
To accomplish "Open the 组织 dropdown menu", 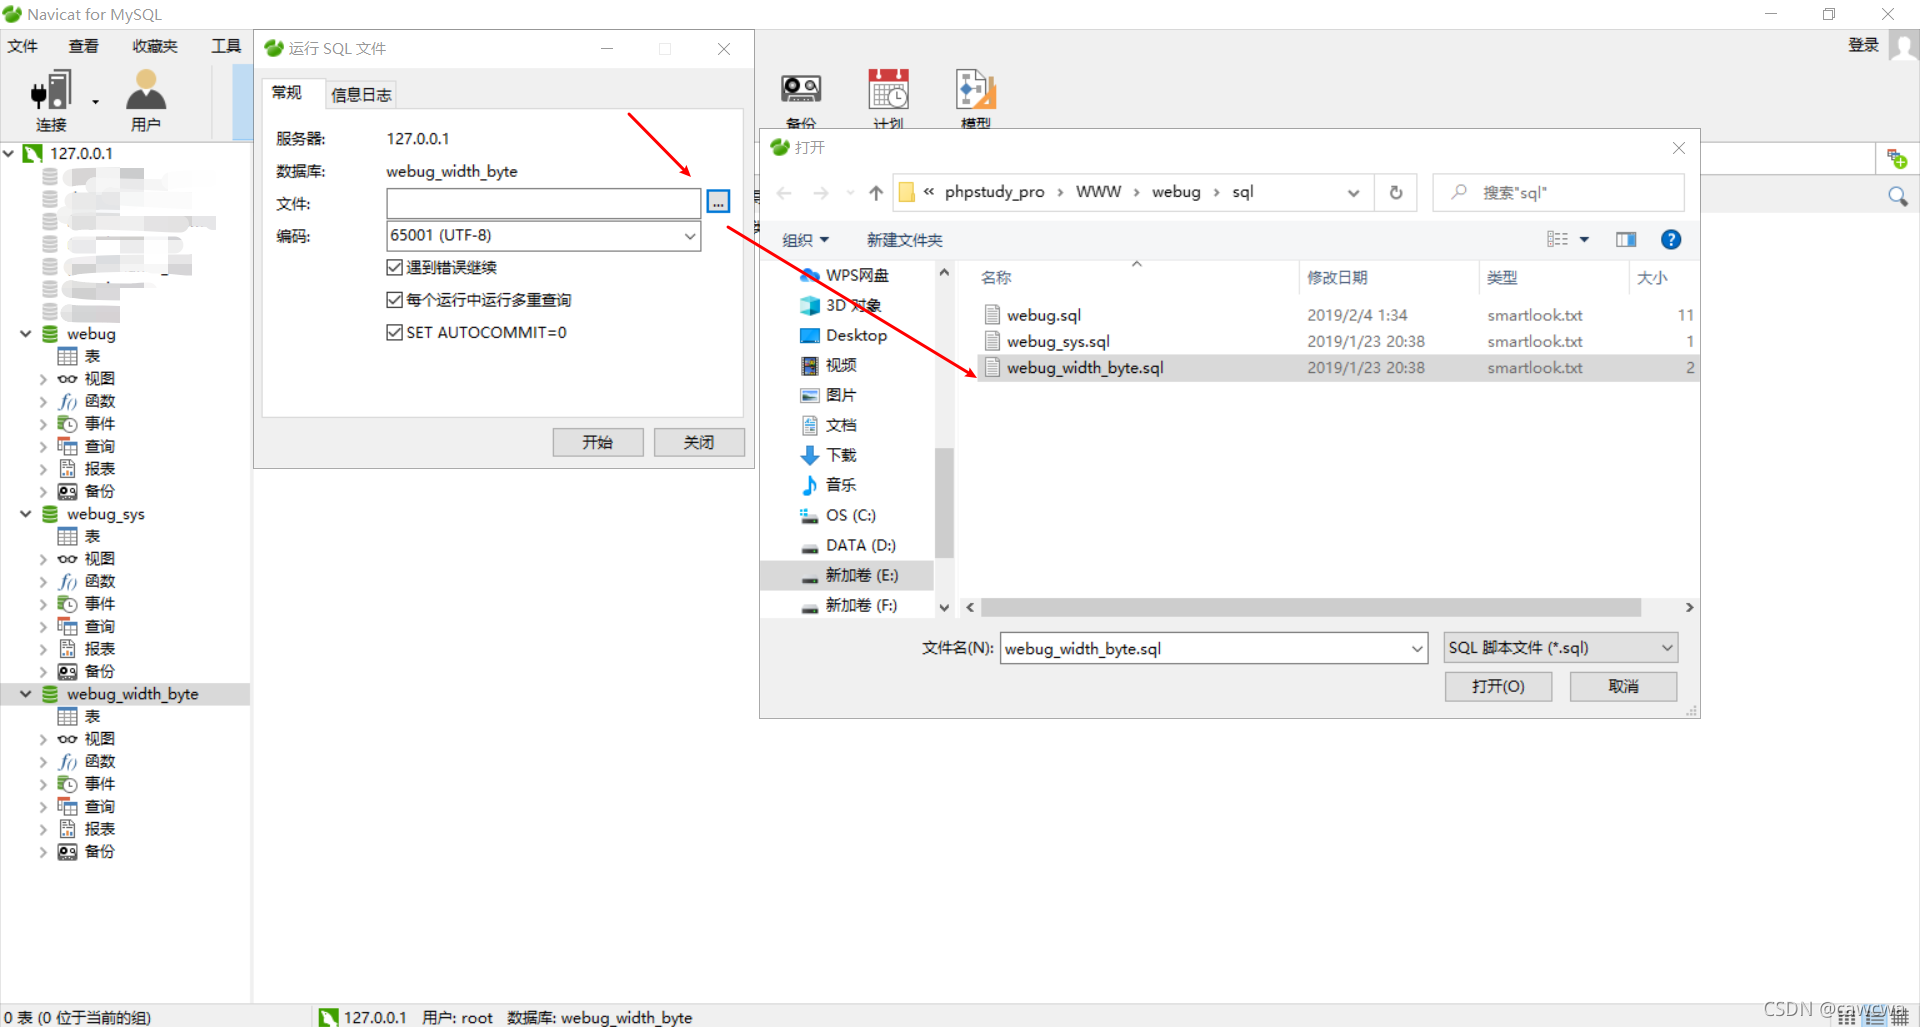I will 806,240.
